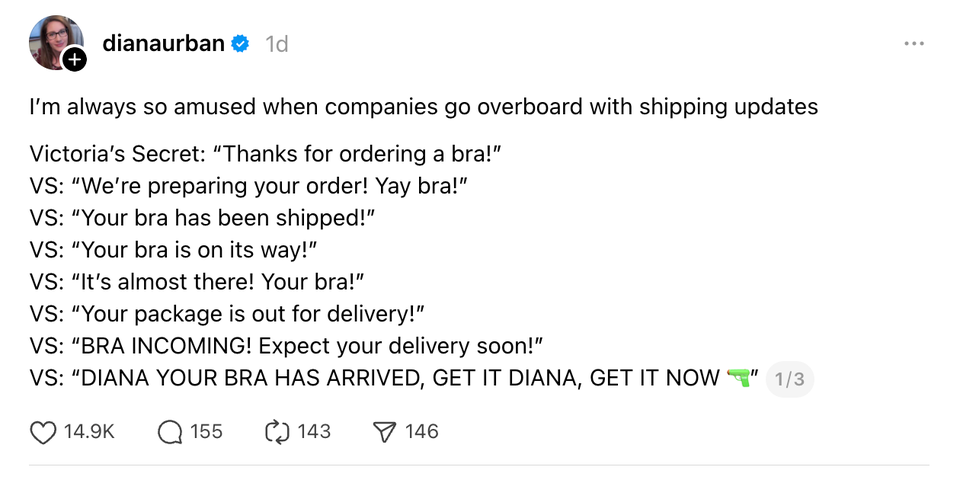
Task: Click the 155 replies count
Action: pyautogui.click(x=206, y=432)
